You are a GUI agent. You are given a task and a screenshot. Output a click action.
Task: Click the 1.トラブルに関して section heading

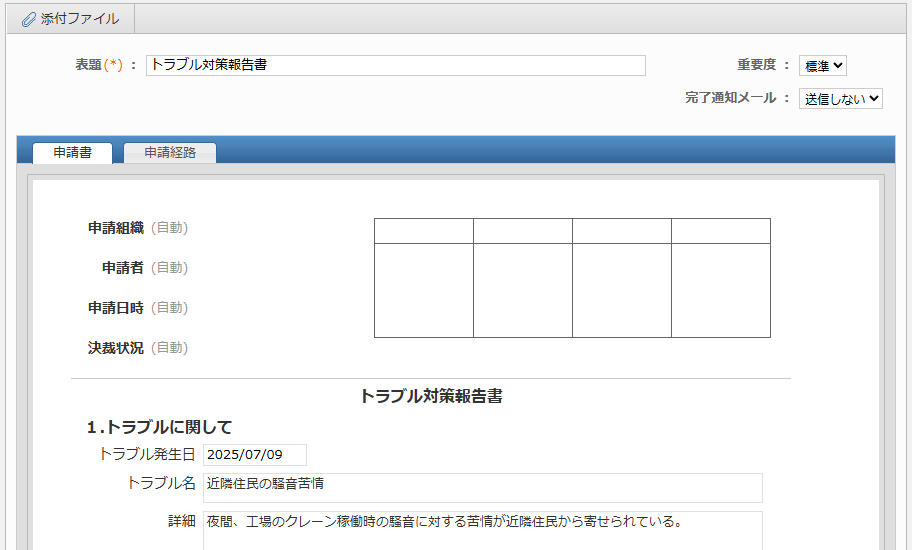click(160, 427)
